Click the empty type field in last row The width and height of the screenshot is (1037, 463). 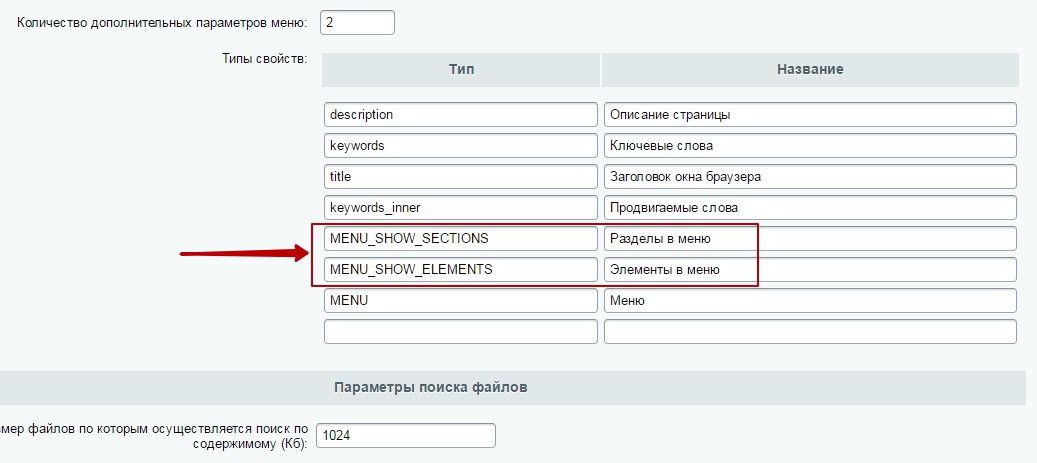coord(460,332)
